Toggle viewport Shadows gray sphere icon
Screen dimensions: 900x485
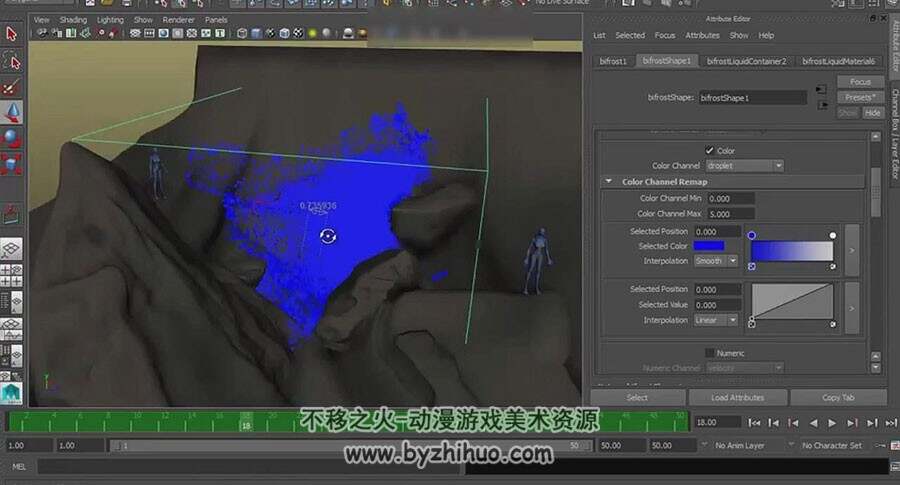click(x=327, y=33)
